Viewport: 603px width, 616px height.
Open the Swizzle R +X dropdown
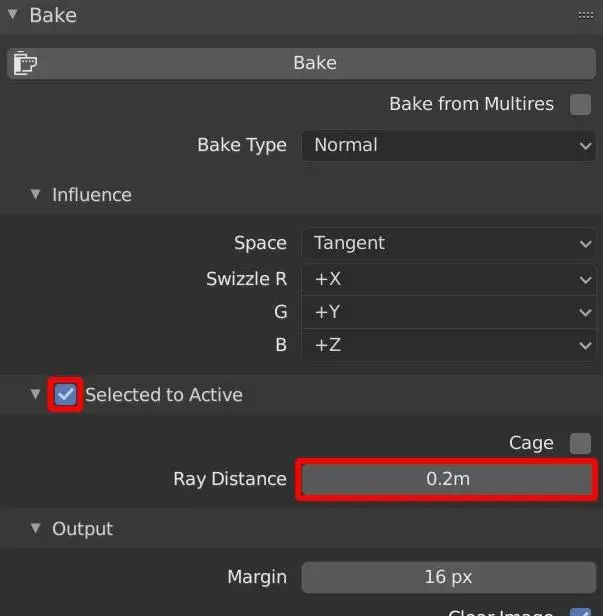(448, 279)
